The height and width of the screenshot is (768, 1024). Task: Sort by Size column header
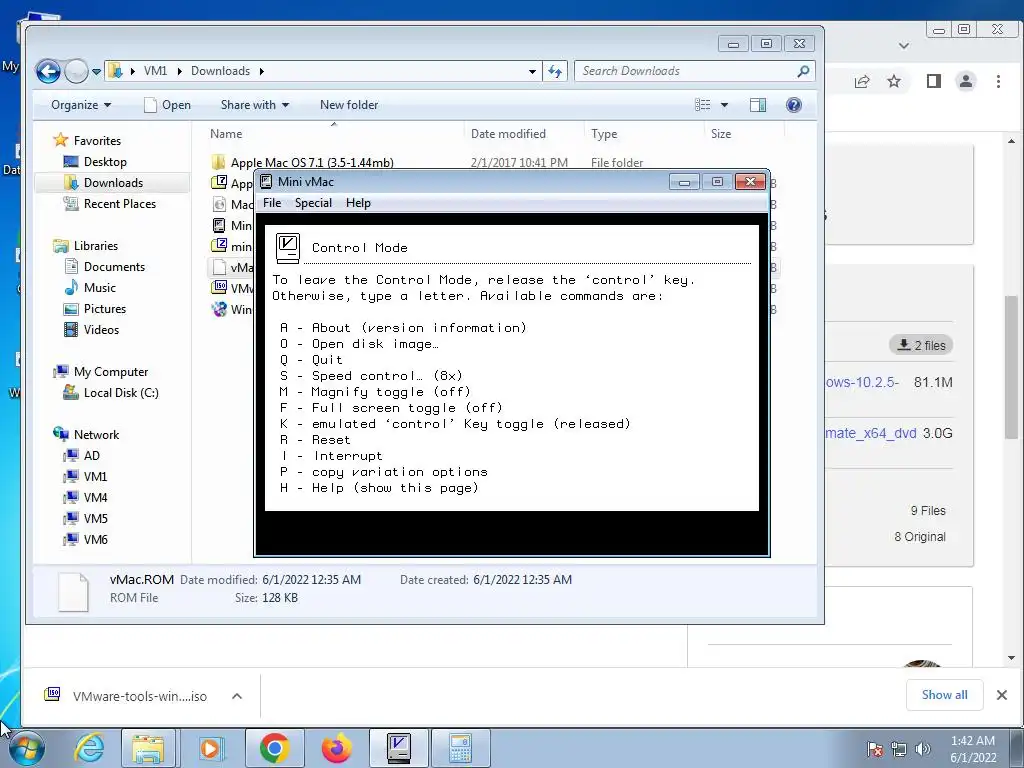click(721, 134)
